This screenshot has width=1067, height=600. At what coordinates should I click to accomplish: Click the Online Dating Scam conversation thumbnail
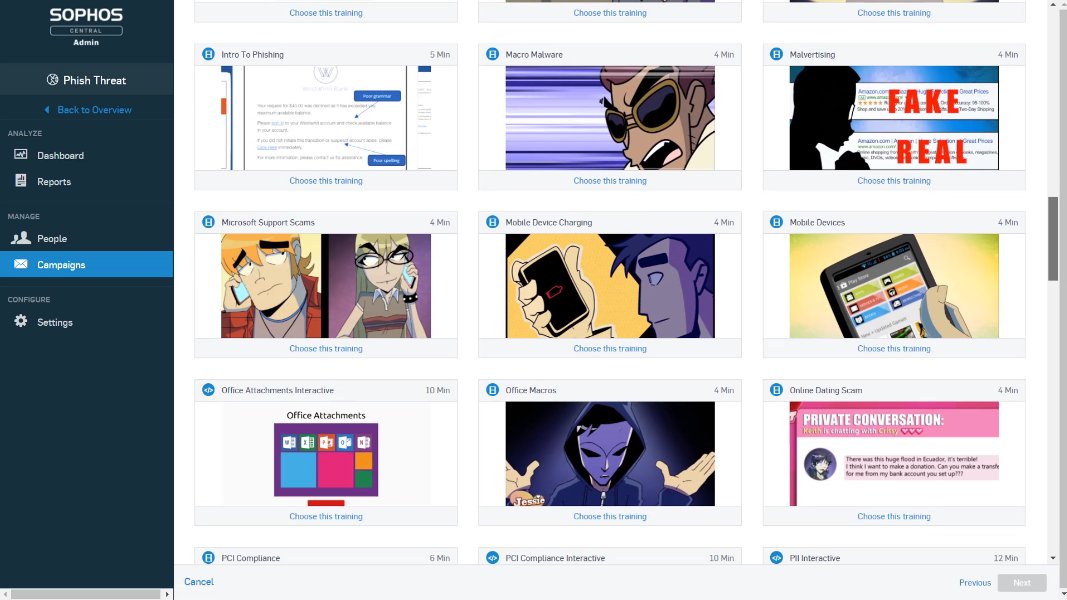893,454
